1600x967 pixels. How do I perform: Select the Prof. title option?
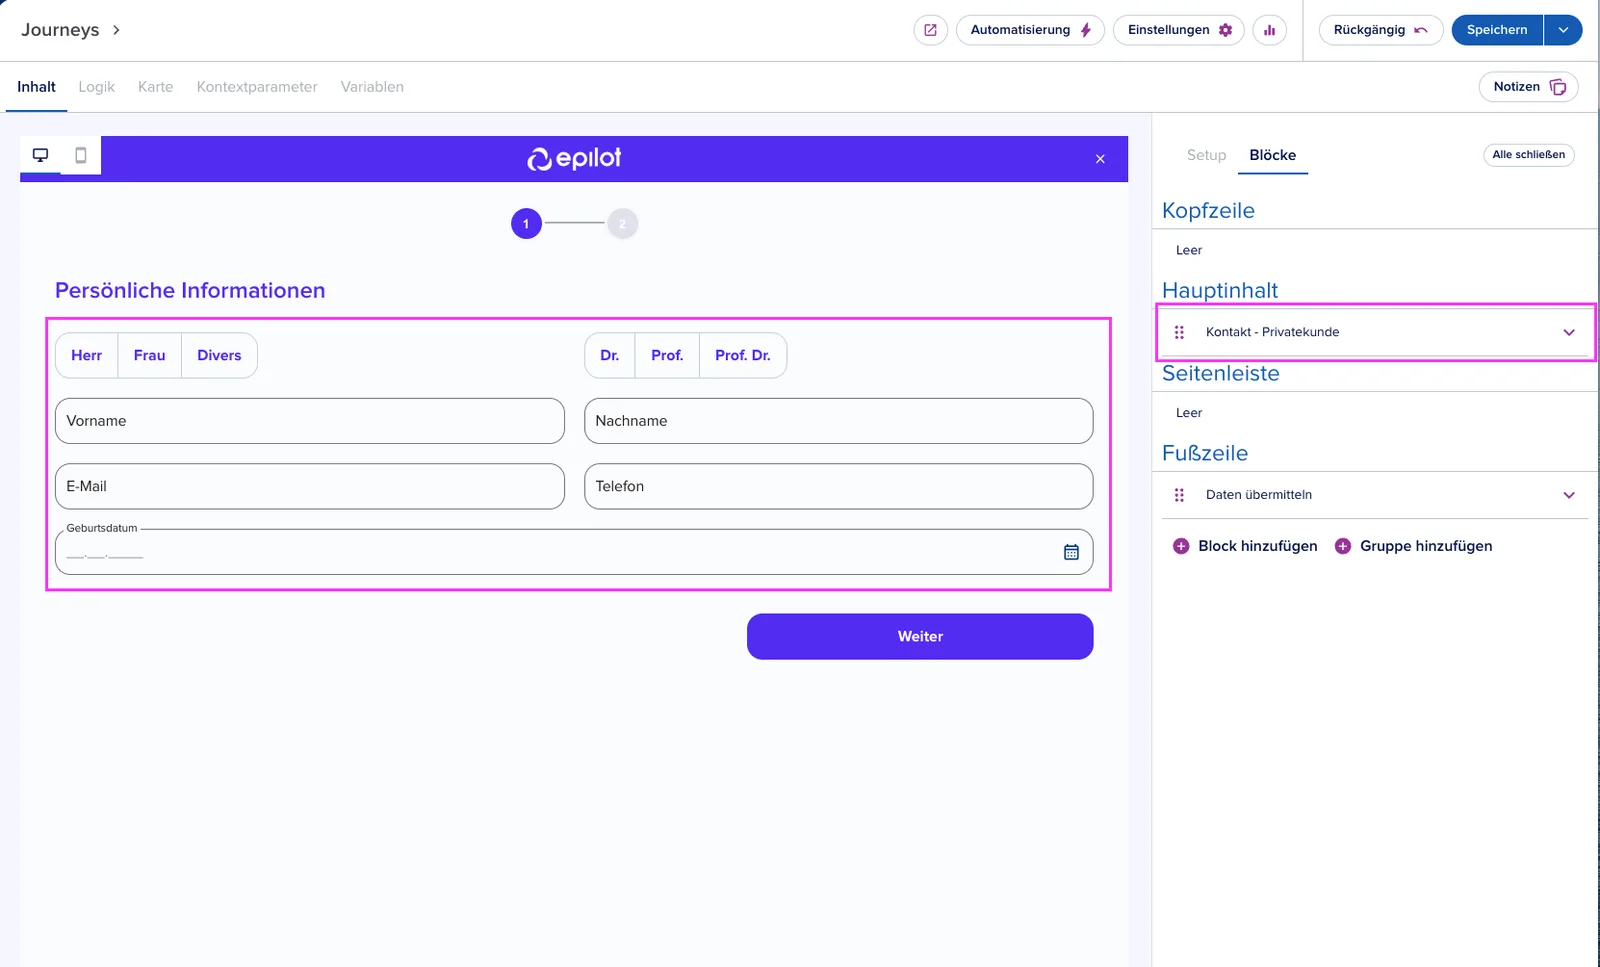(667, 355)
